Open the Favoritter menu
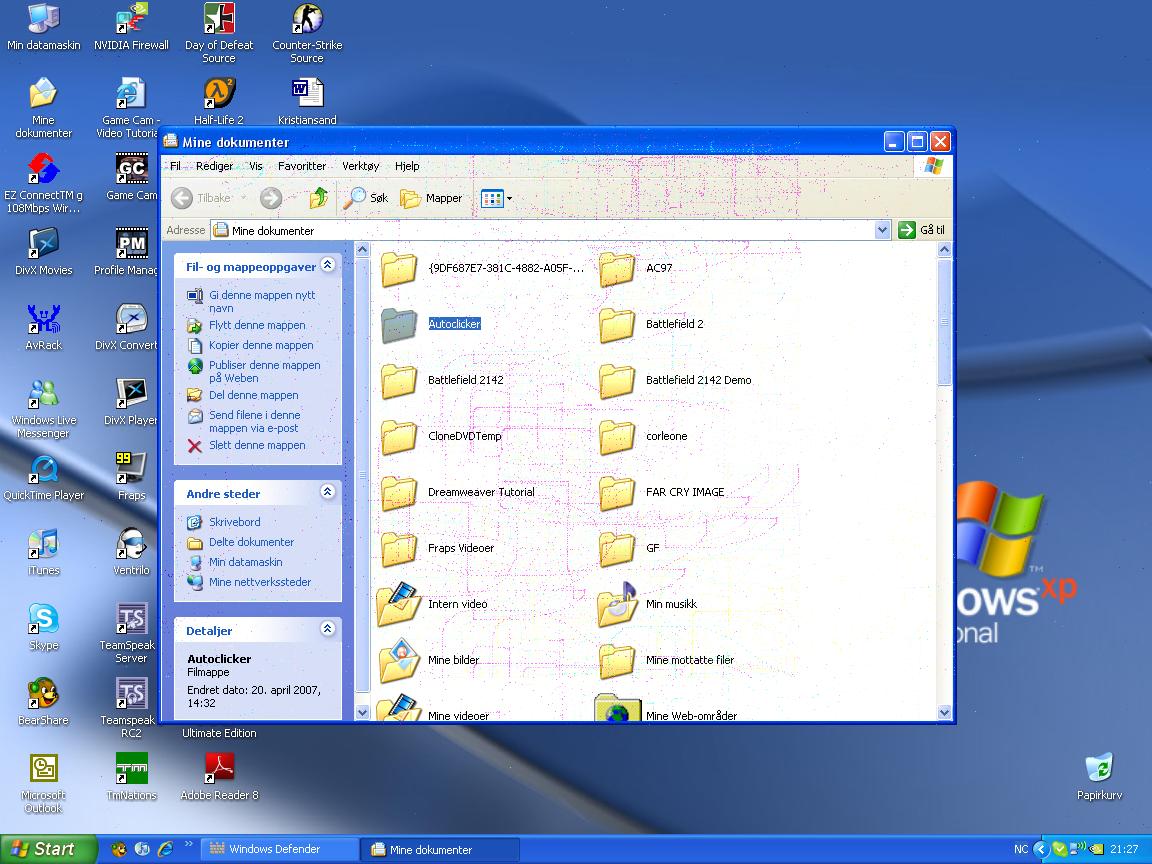The height and width of the screenshot is (864, 1152). click(x=302, y=166)
